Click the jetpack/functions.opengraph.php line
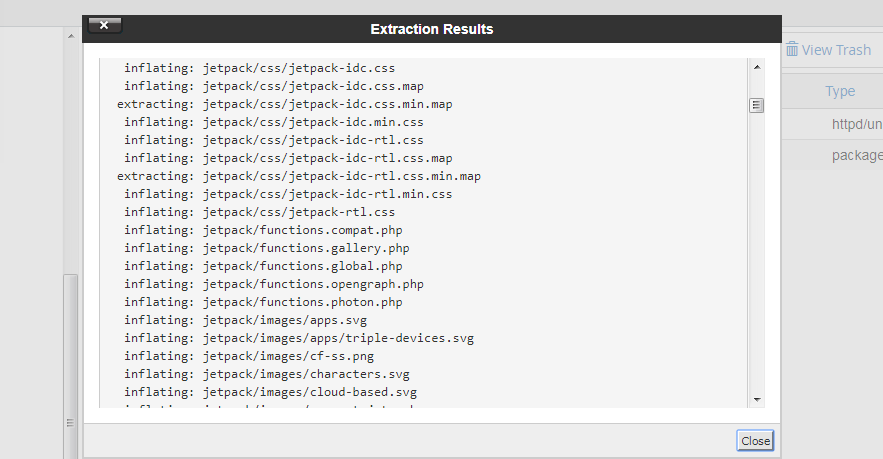 point(313,284)
